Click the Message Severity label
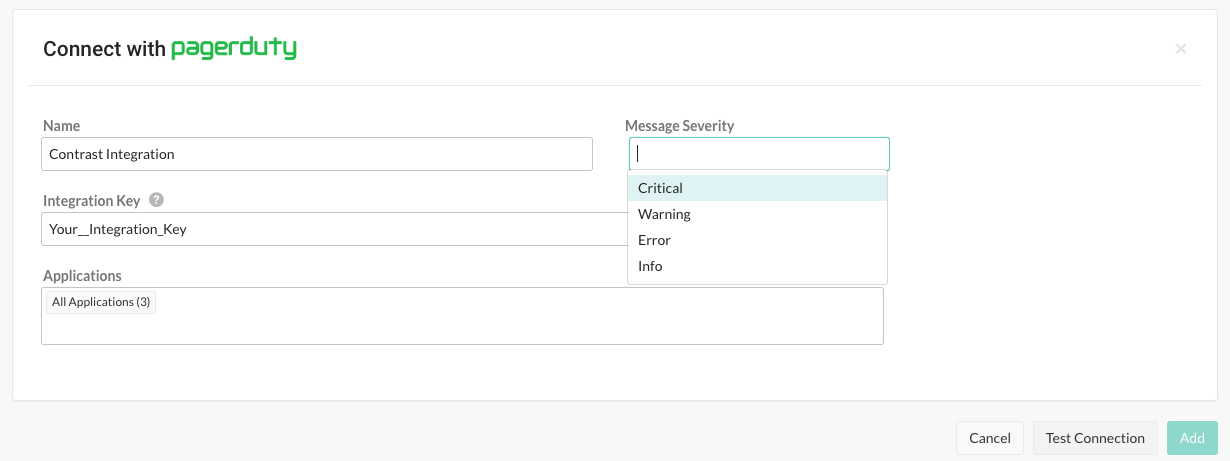The height and width of the screenshot is (461, 1230). coord(679,126)
